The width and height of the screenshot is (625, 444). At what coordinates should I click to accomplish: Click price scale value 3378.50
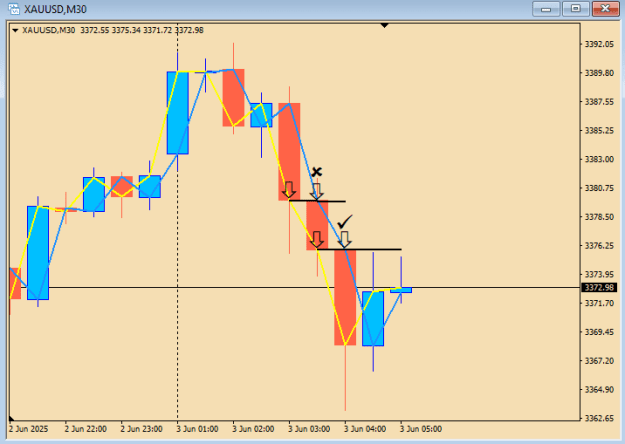point(599,217)
